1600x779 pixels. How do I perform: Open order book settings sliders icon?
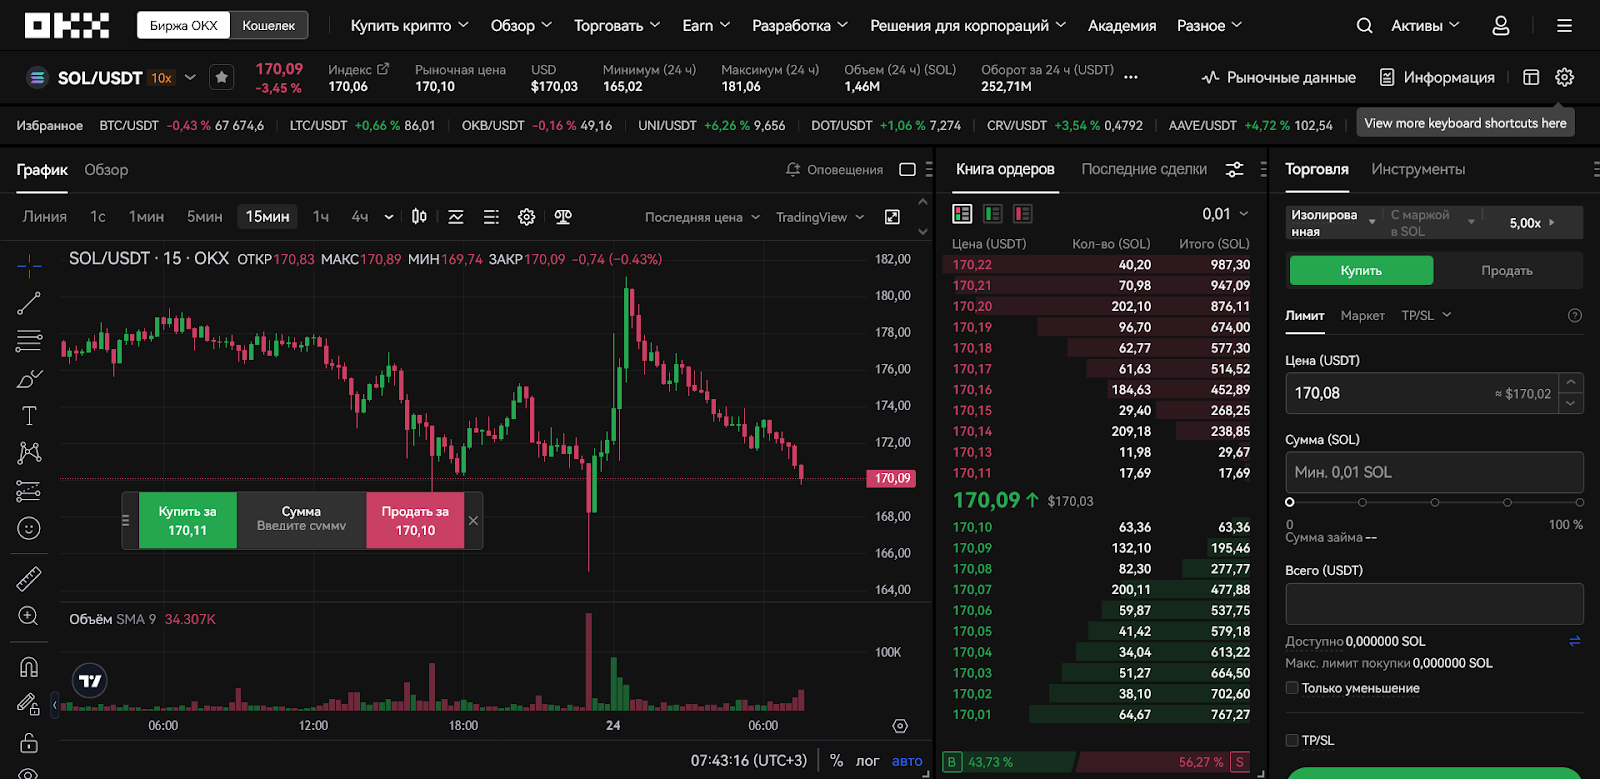pos(1235,170)
